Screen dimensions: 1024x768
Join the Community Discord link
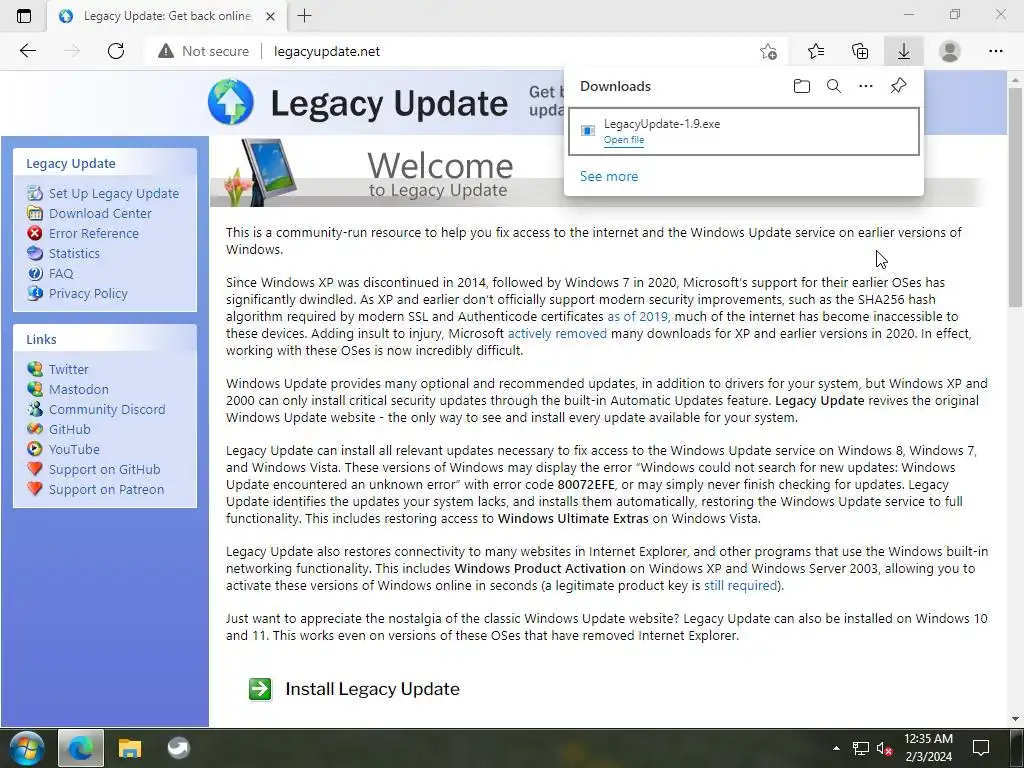[107, 409]
